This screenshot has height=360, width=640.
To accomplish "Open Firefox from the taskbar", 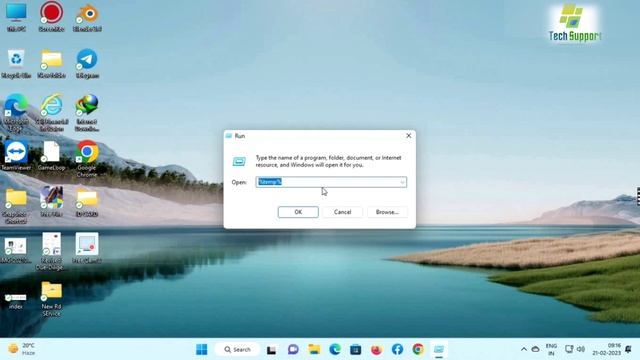I will click(376, 349).
